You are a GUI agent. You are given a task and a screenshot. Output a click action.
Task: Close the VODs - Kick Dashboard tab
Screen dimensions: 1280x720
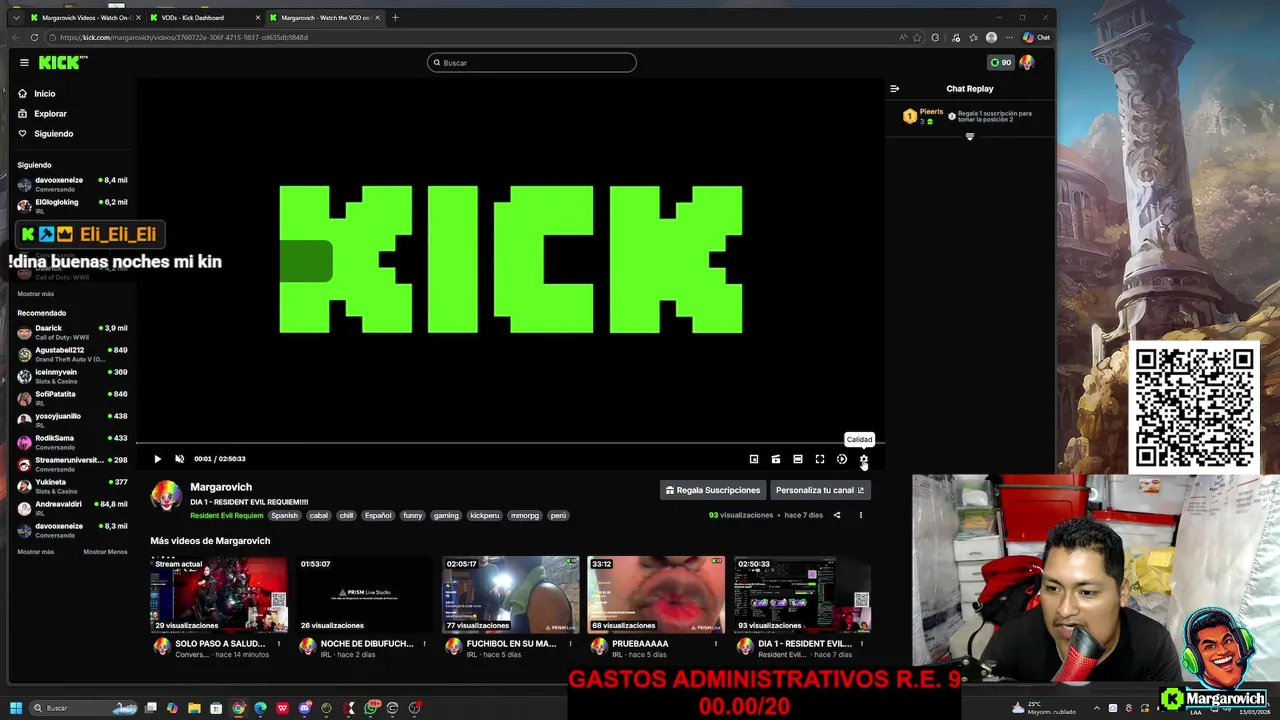(x=258, y=18)
